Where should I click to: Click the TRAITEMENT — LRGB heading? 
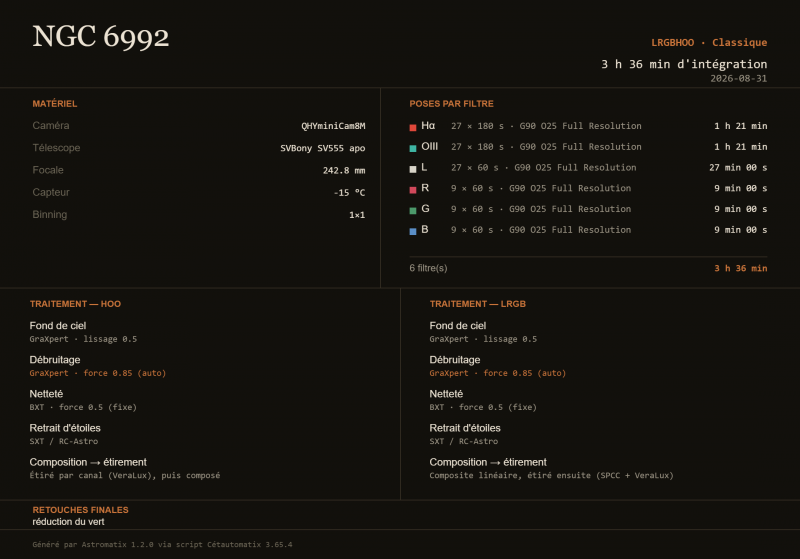click(478, 304)
